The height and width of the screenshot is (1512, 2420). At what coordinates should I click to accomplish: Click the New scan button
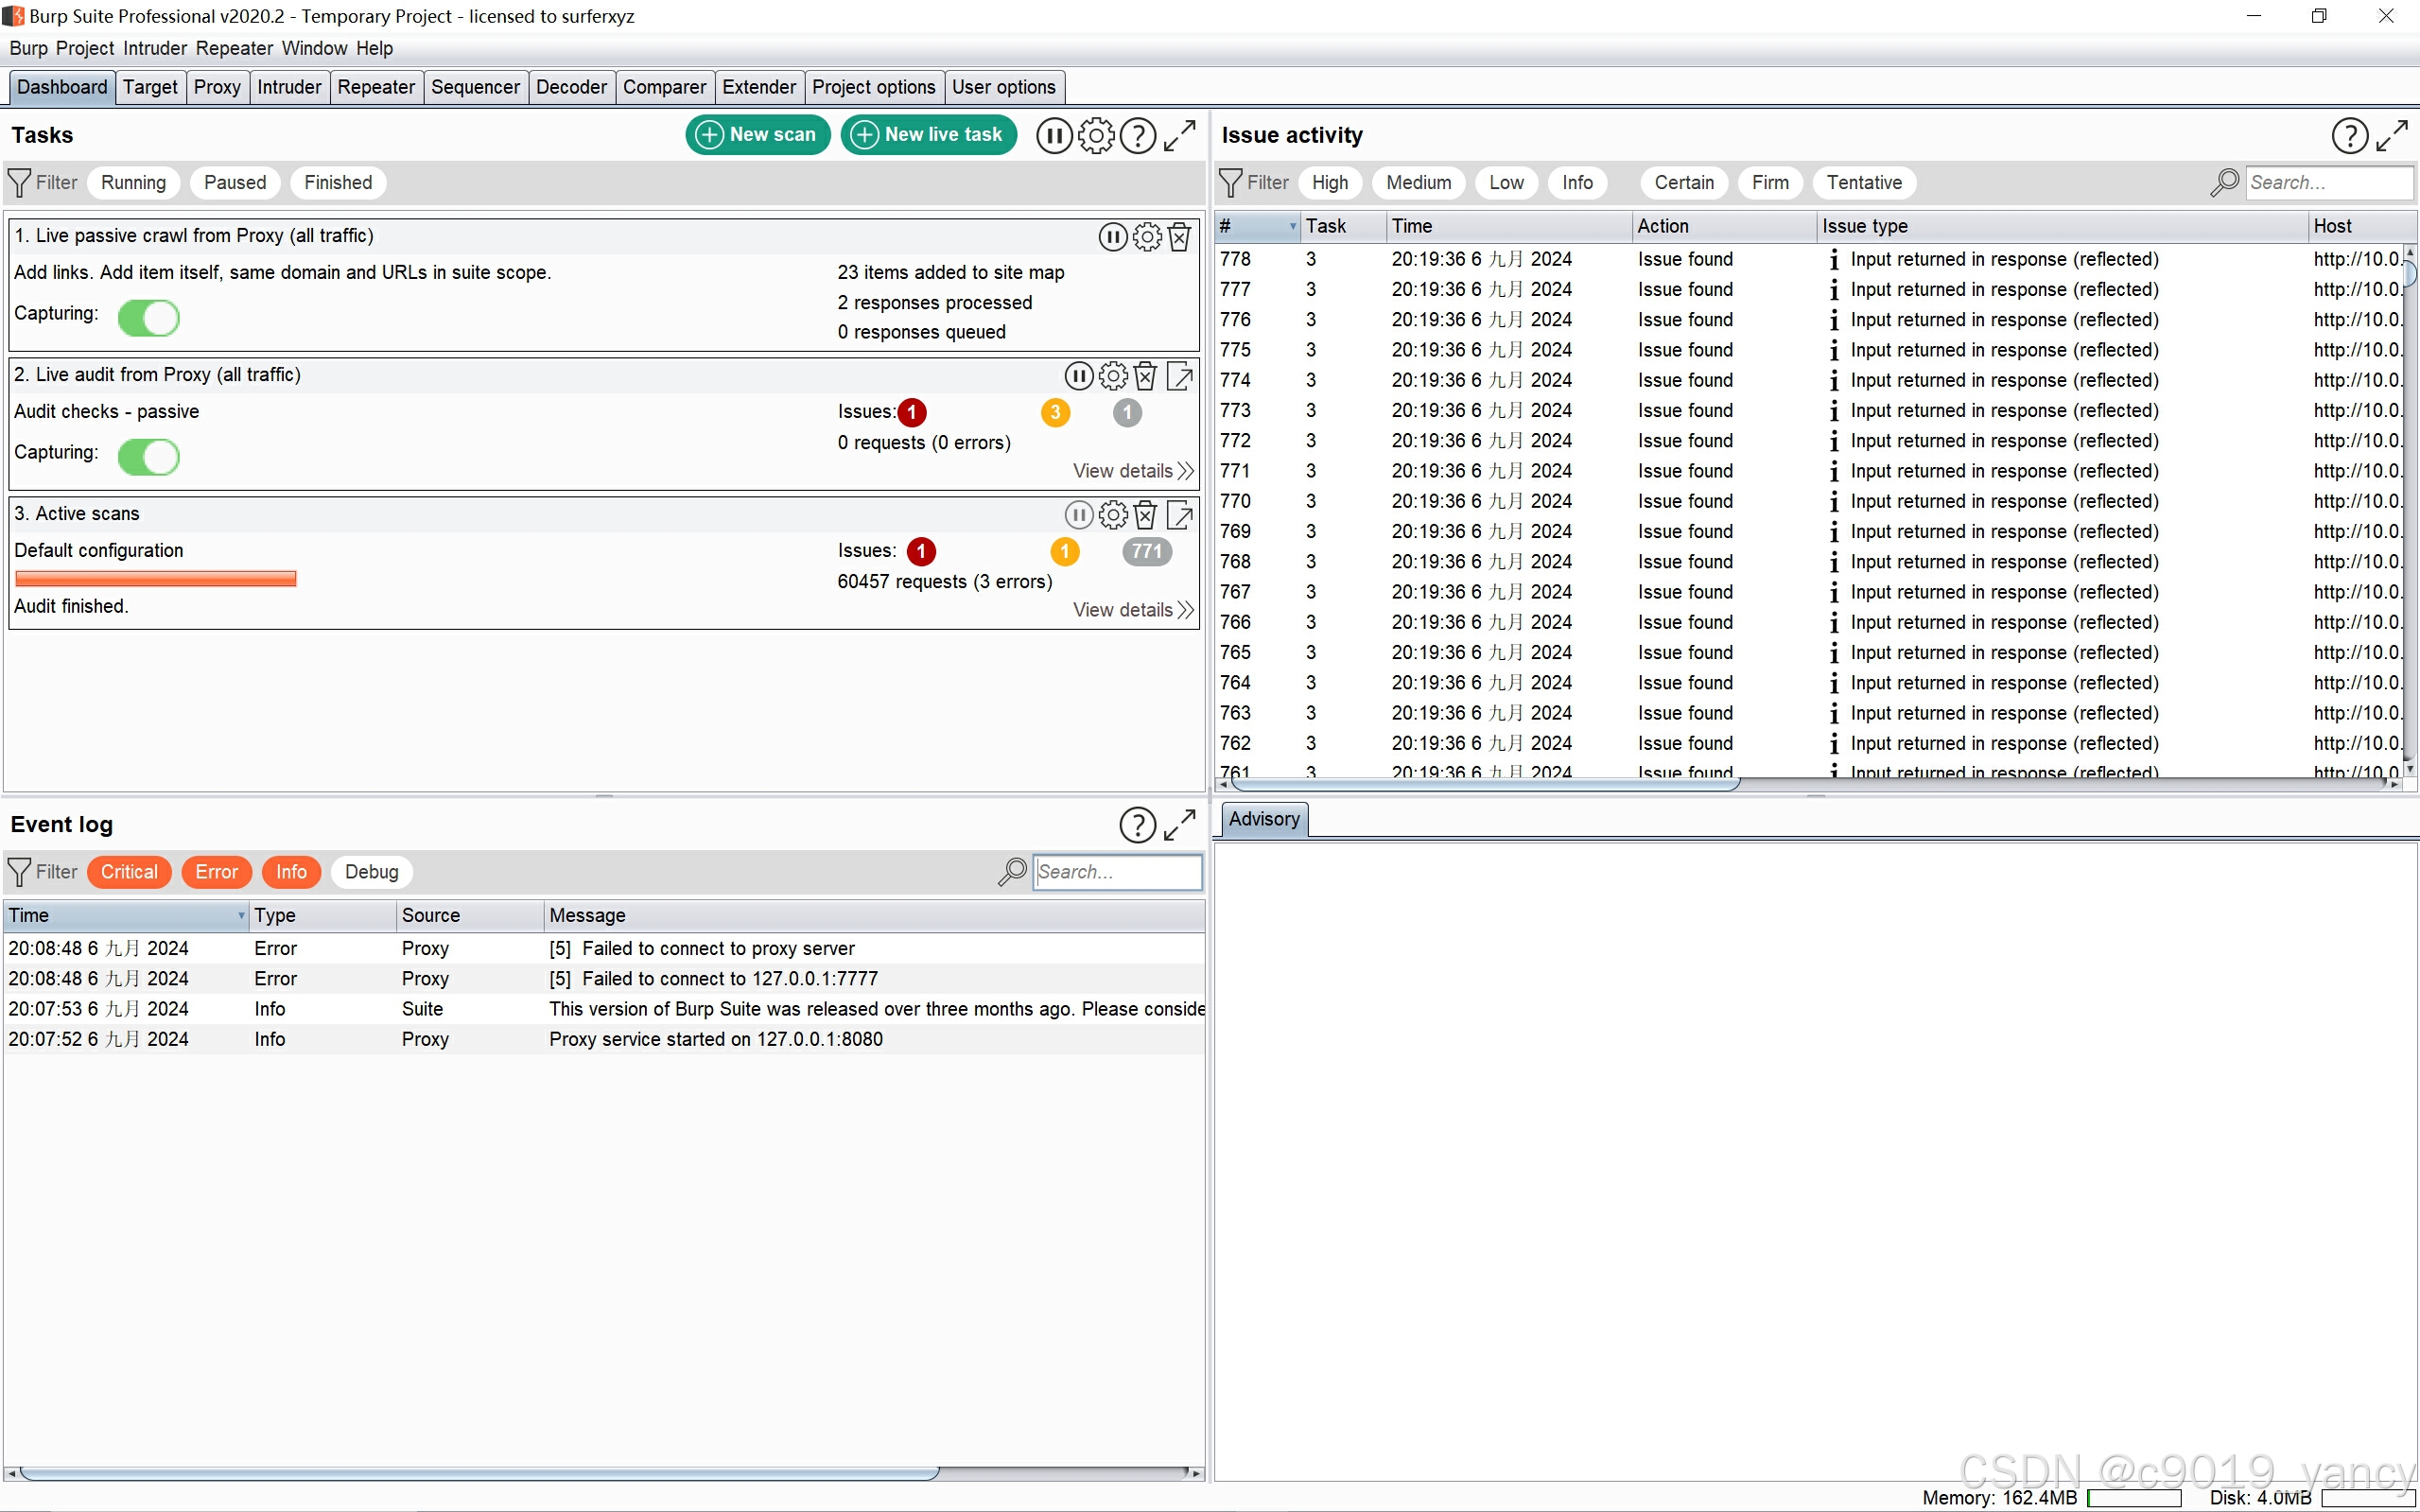(758, 135)
